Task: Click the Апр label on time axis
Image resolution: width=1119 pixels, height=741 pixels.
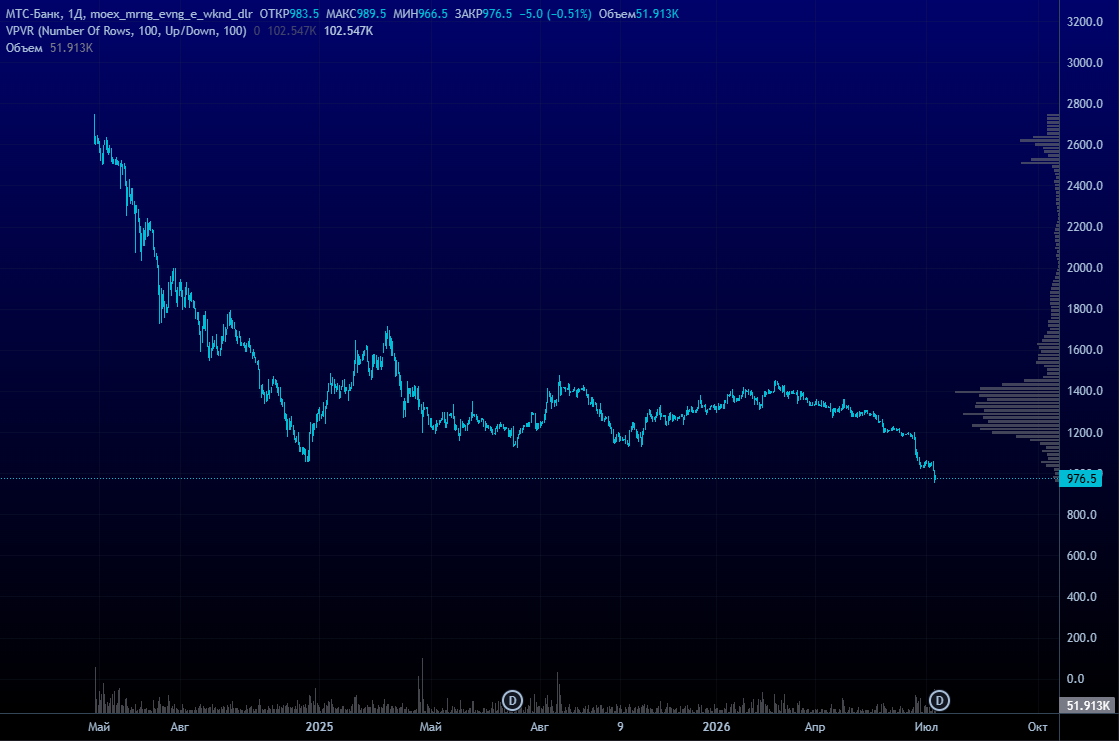Action: coord(815,727)
